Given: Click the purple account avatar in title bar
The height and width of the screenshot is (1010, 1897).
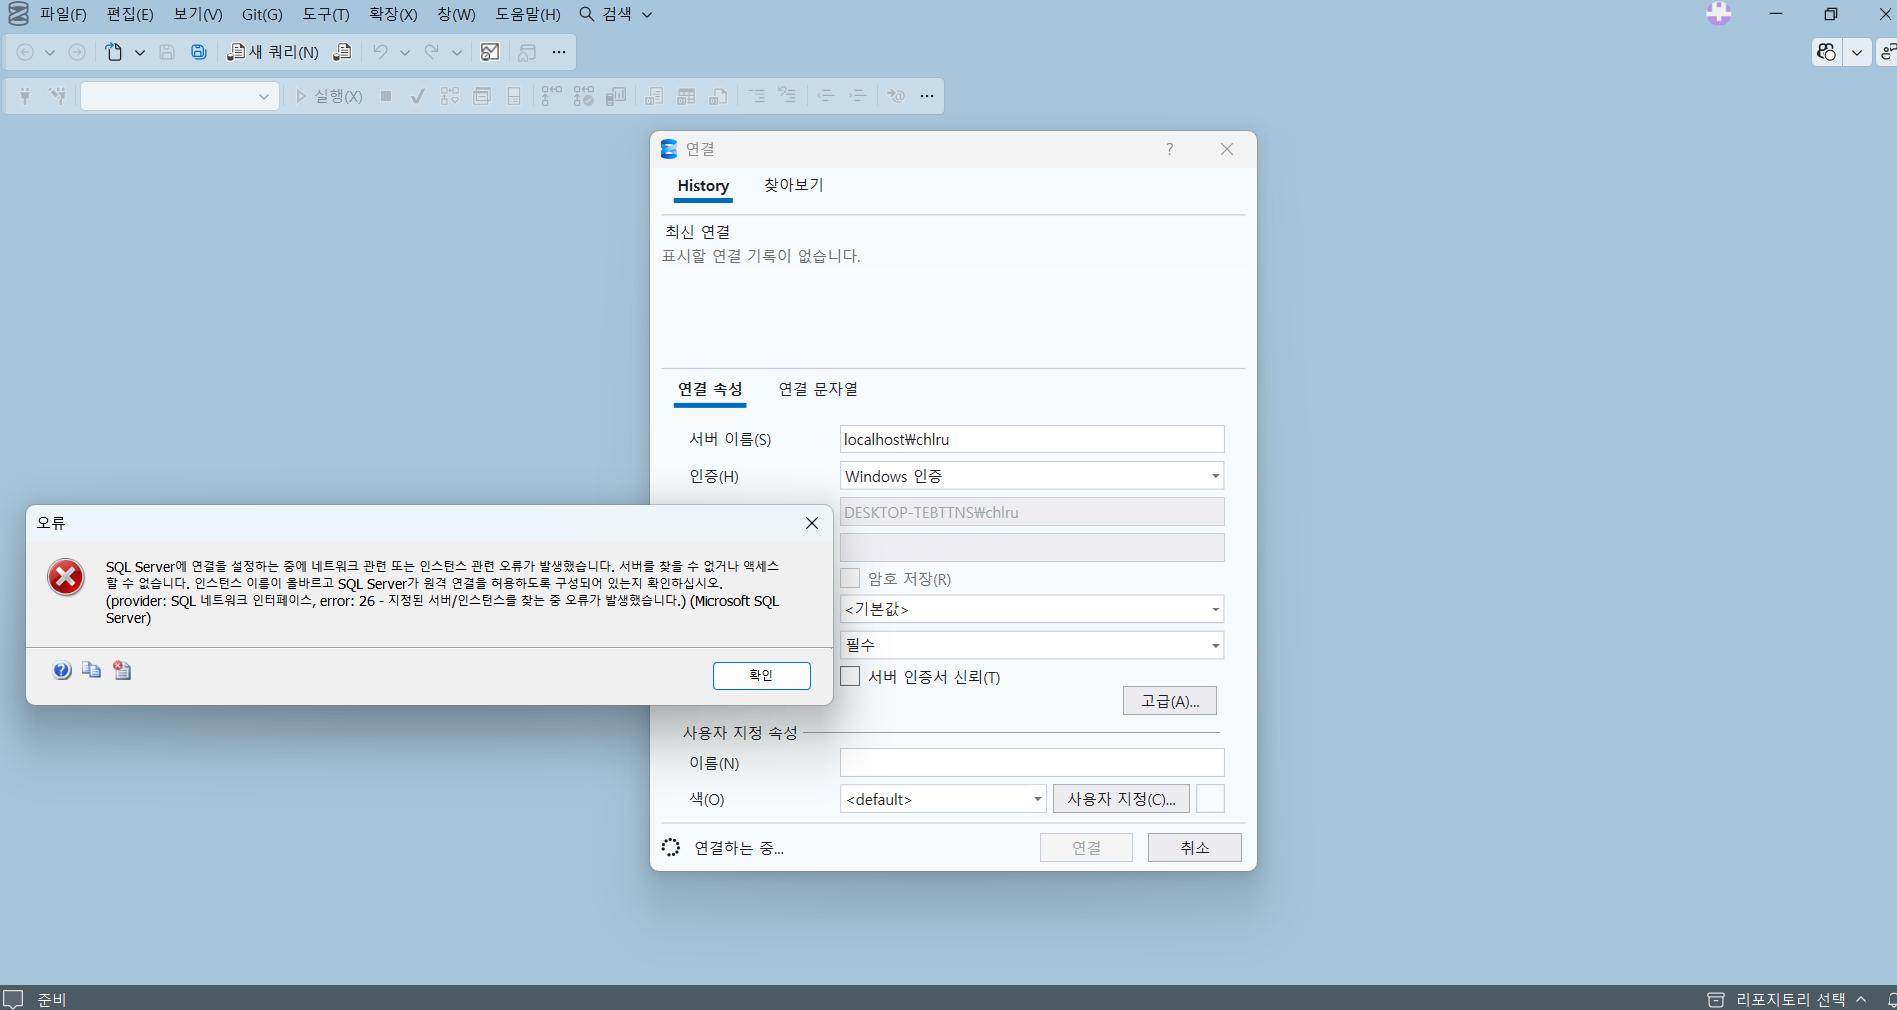Looking at the screenshot, I should point(1719,13).
